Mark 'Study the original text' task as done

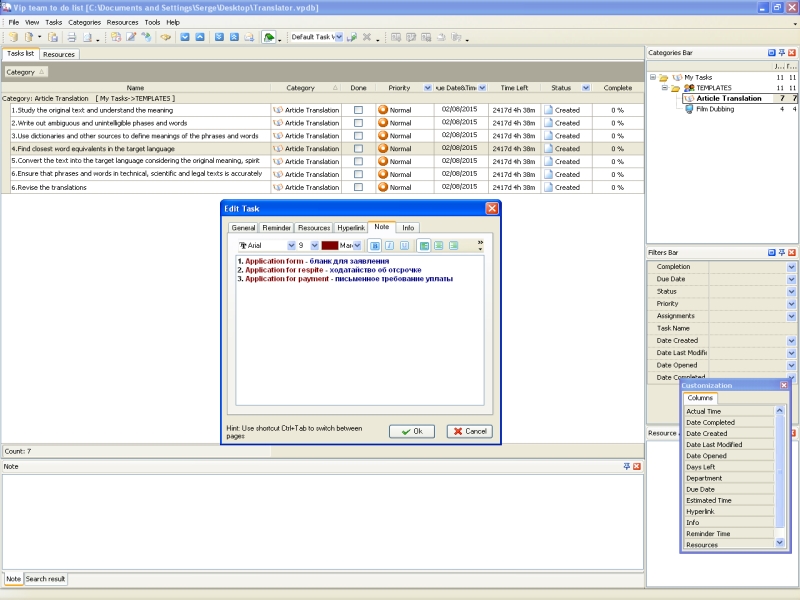tap(358, 110)
